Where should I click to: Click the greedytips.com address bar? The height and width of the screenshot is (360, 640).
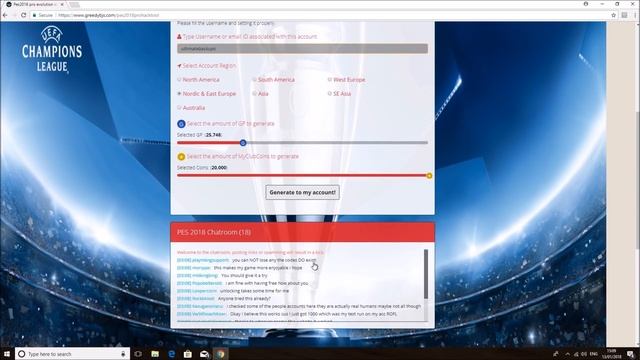[x=318, y=15]
